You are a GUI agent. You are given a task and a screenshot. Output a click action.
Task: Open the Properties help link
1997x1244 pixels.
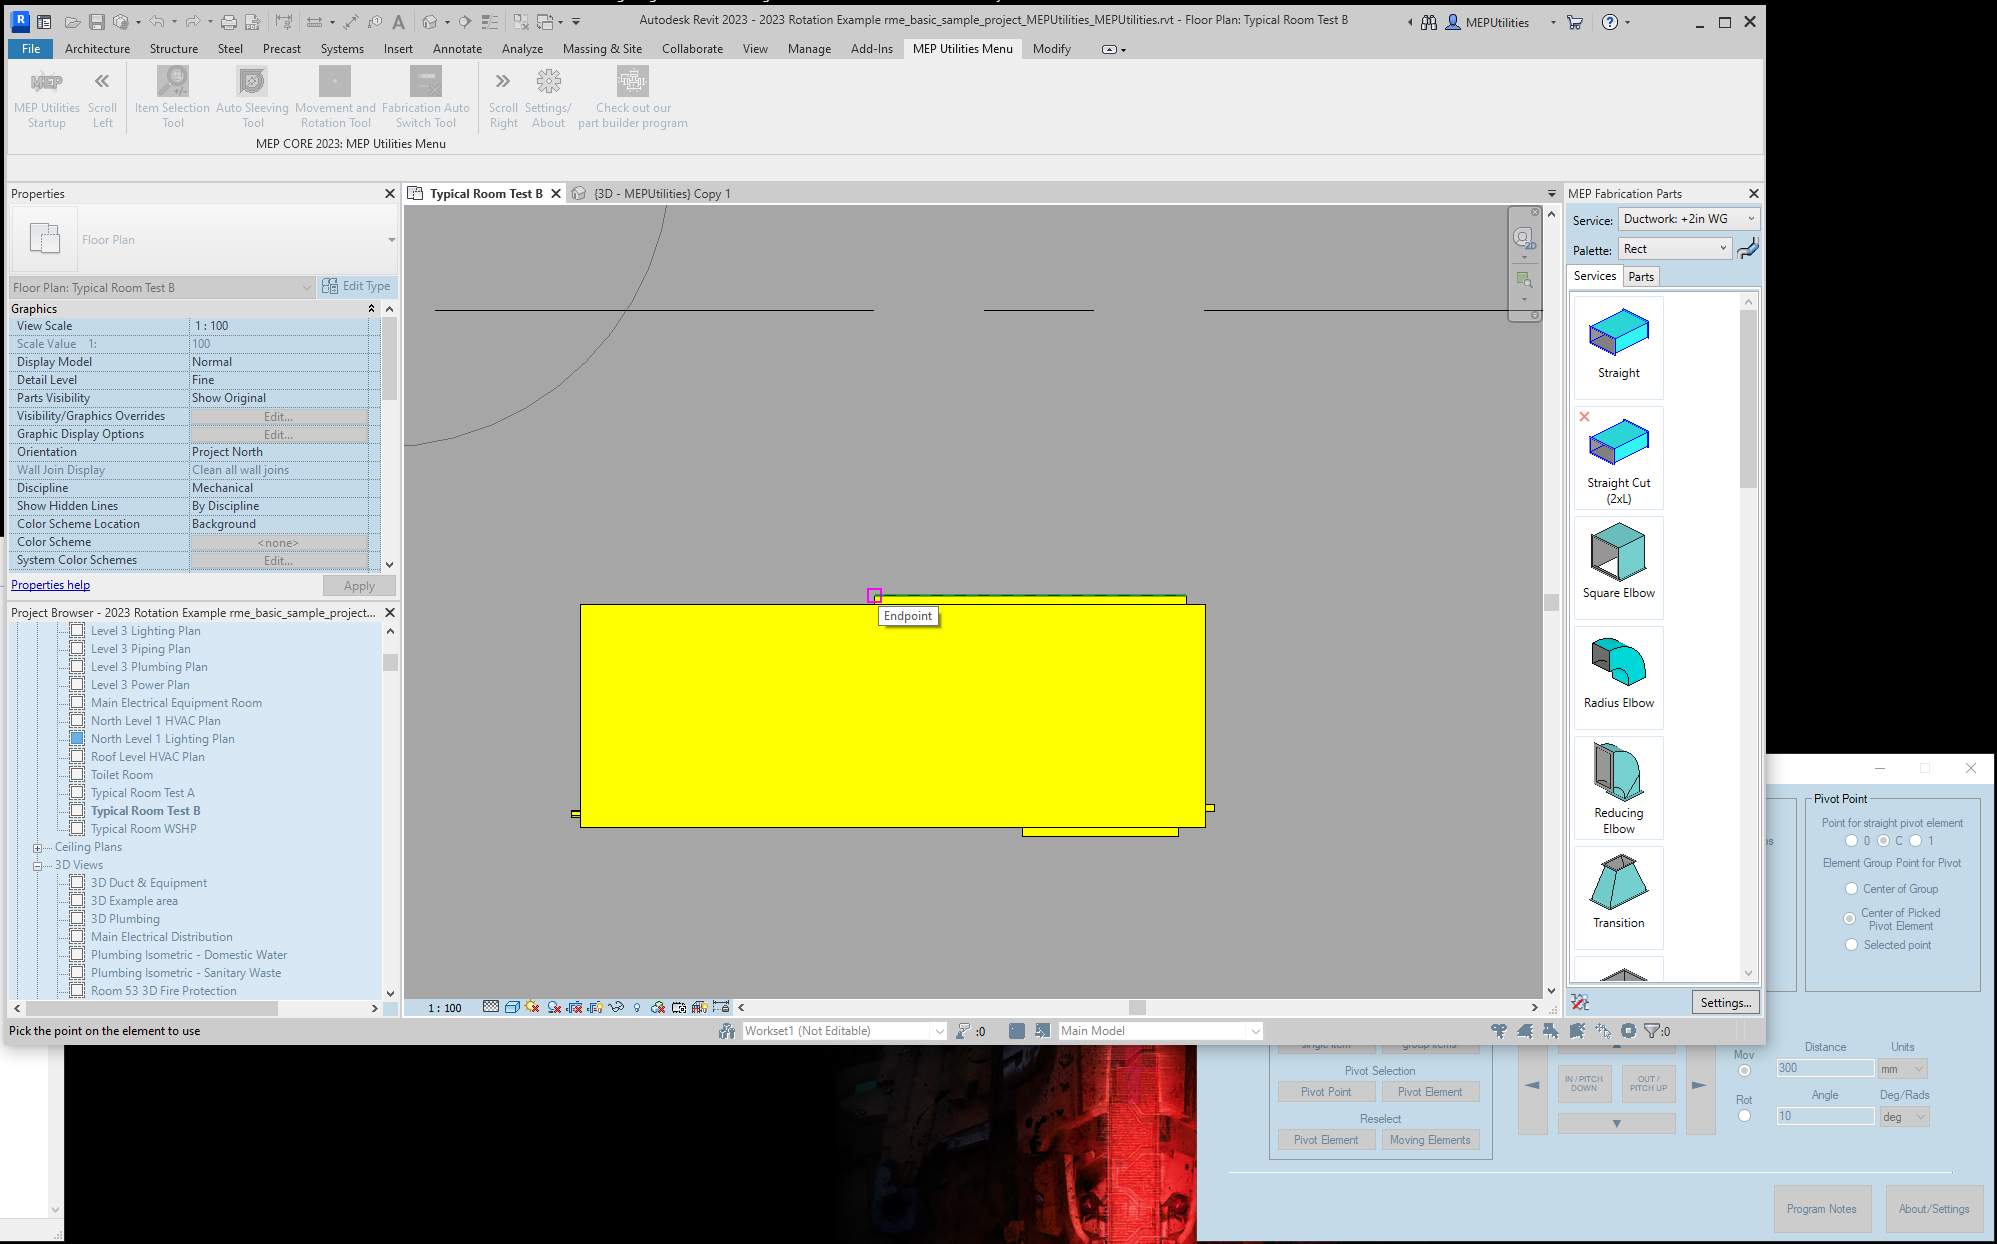[x=50, y=585]
